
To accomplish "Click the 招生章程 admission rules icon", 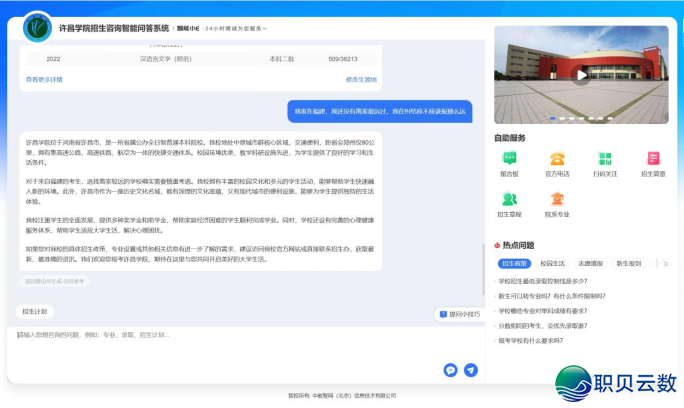I will tap(509, 199).
